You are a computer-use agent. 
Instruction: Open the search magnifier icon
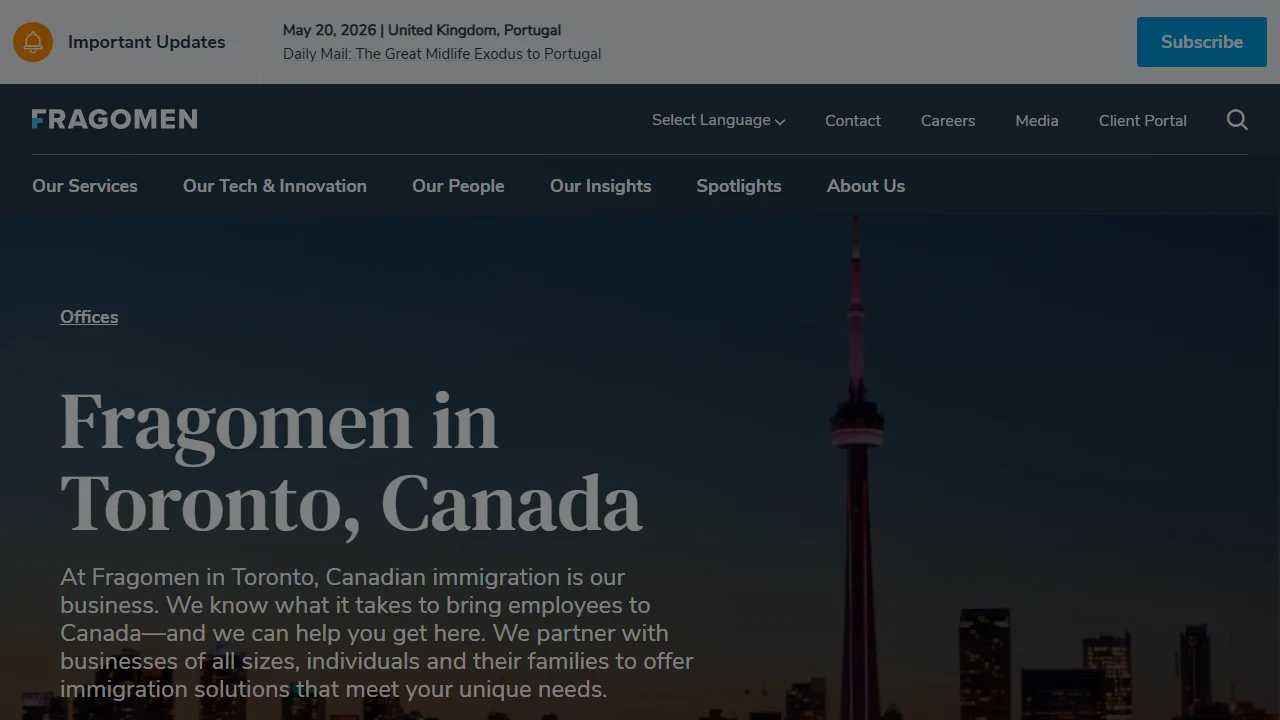1237,120
